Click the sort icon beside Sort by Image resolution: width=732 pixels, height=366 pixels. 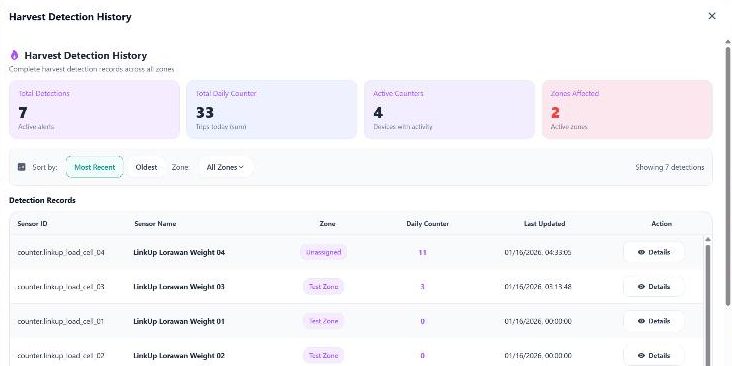coord(21,167)
